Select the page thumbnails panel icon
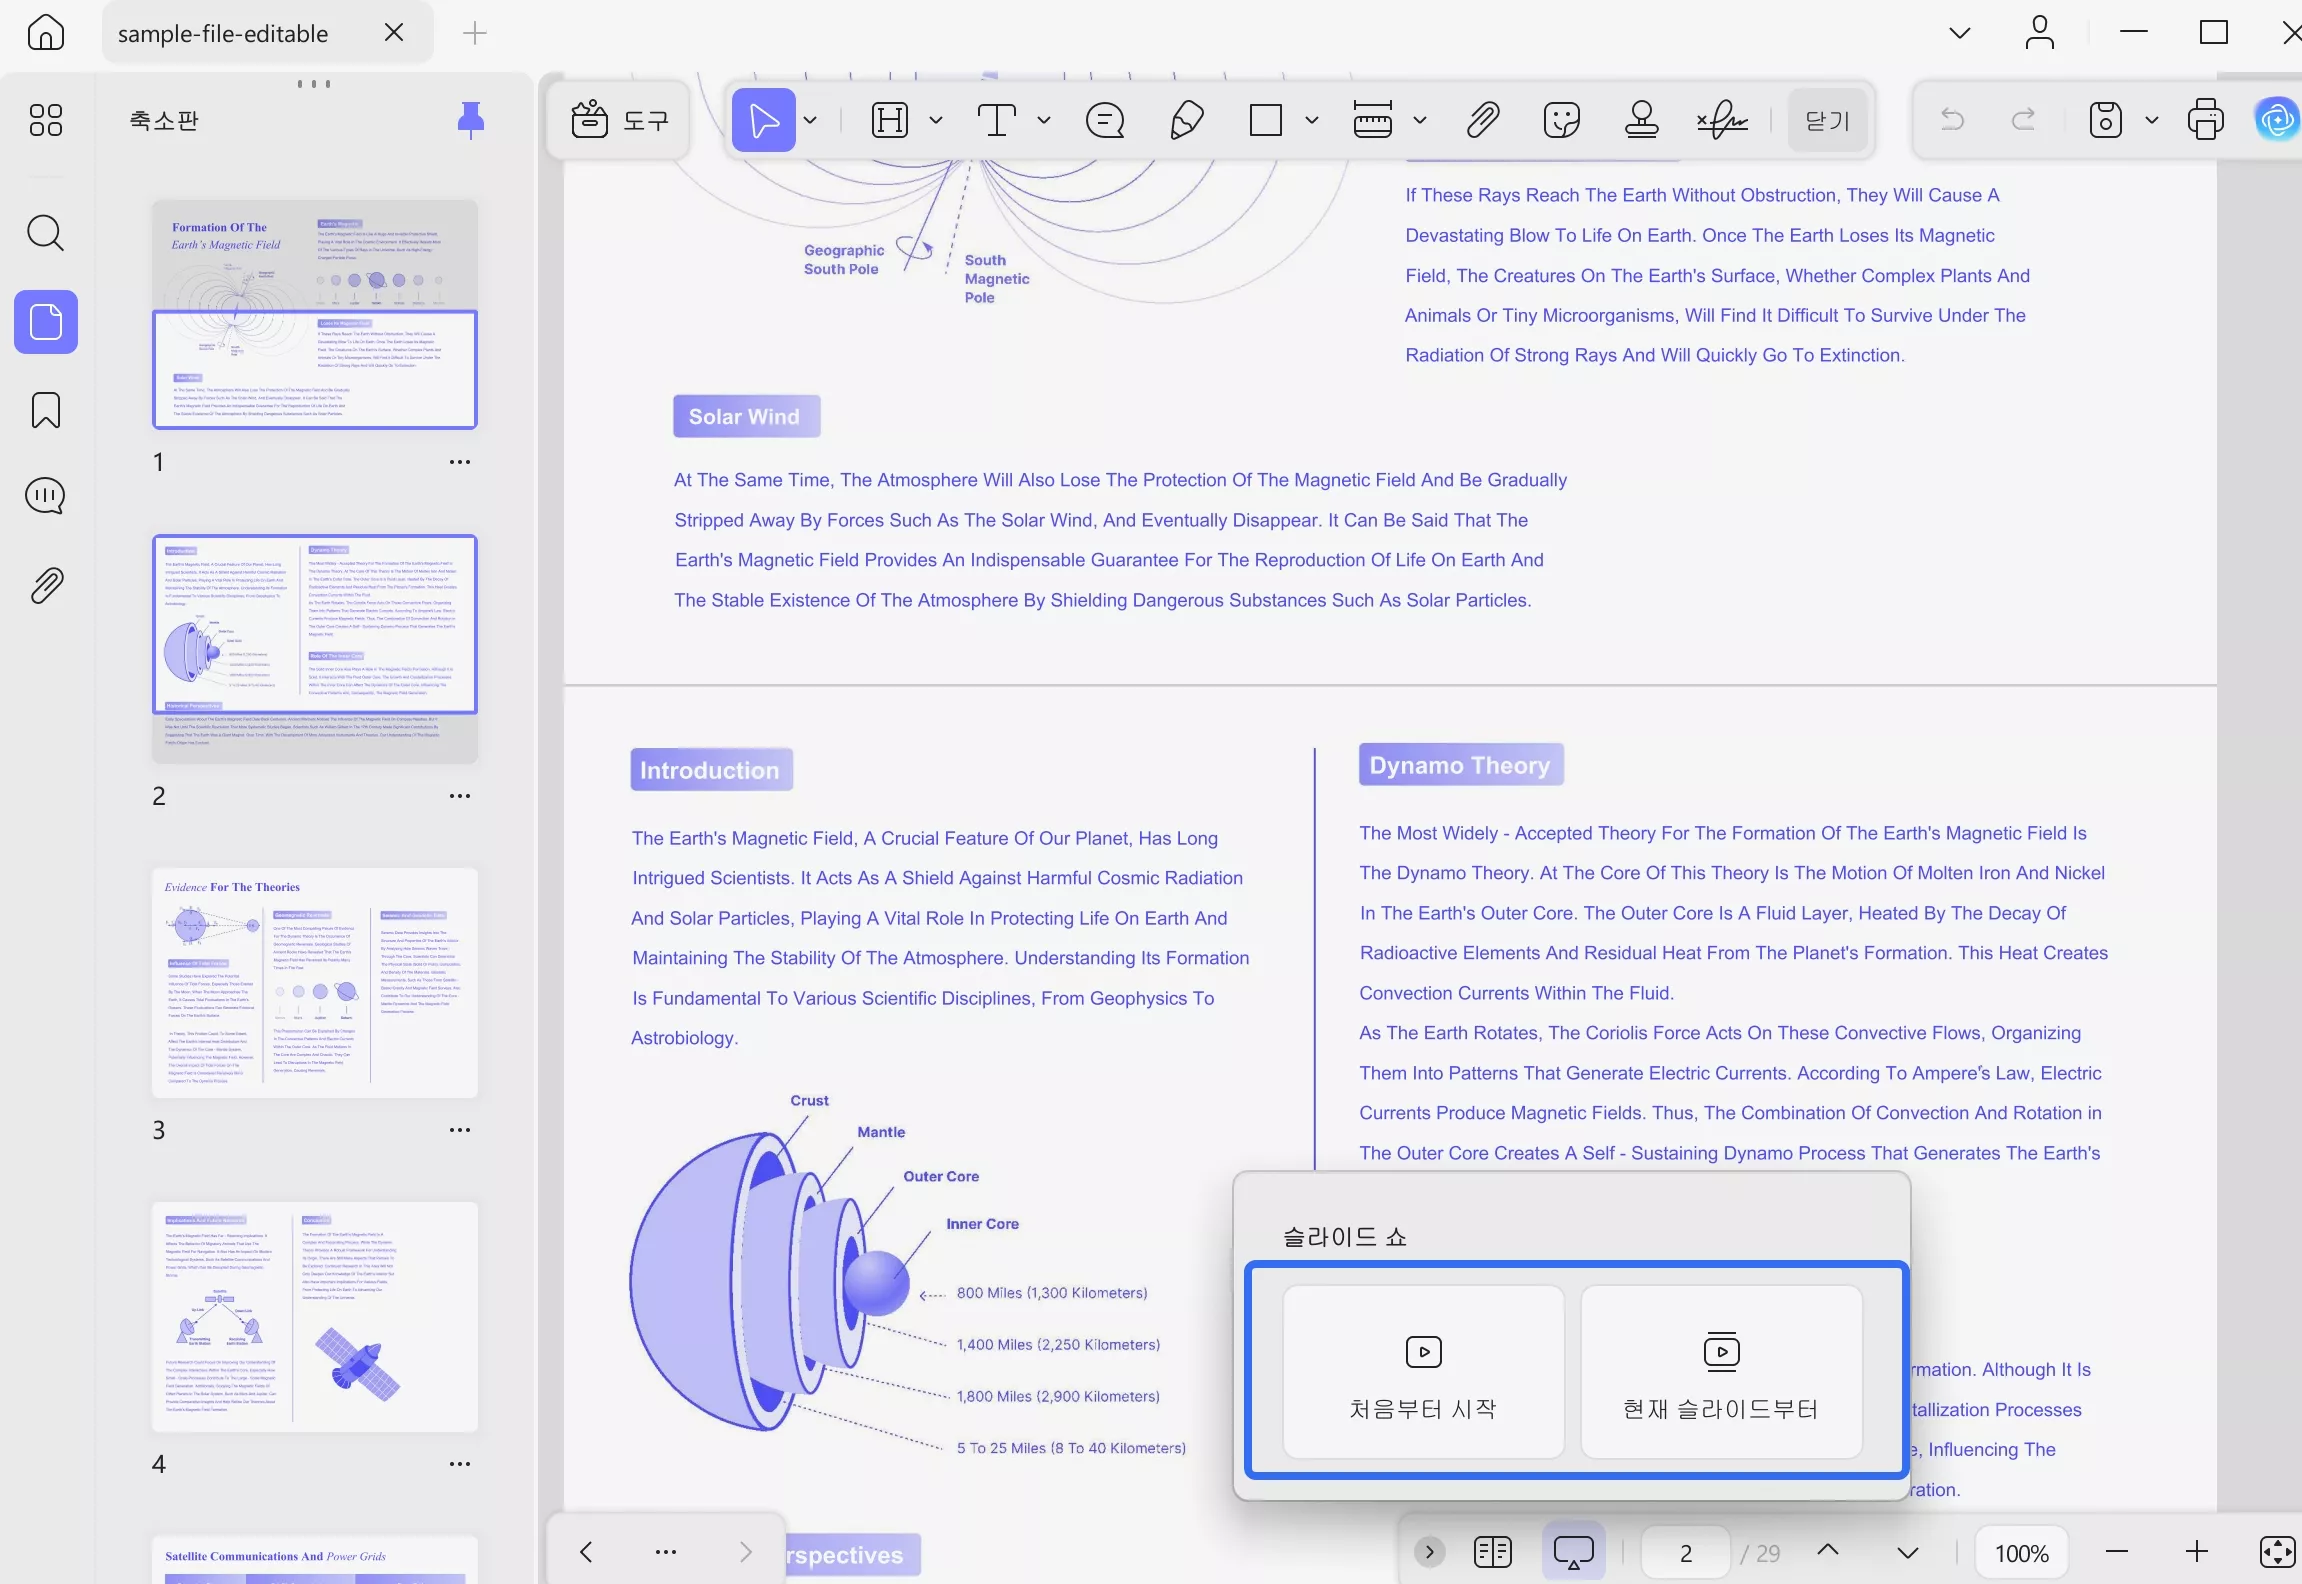 (x=46, y=322)
